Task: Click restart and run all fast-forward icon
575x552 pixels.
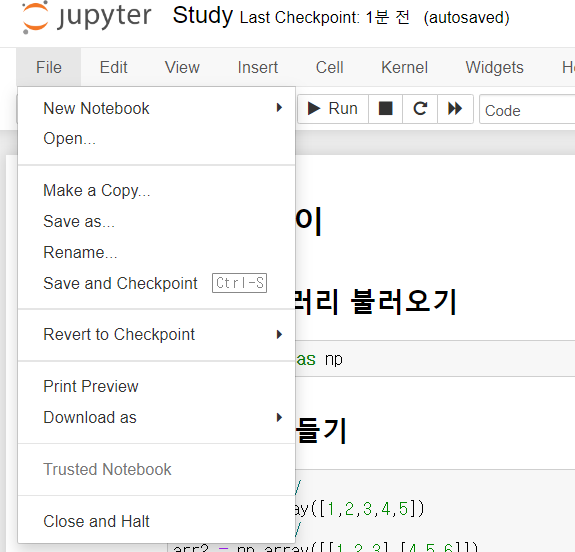Action: pyautogui.click(x=455, y=109)
